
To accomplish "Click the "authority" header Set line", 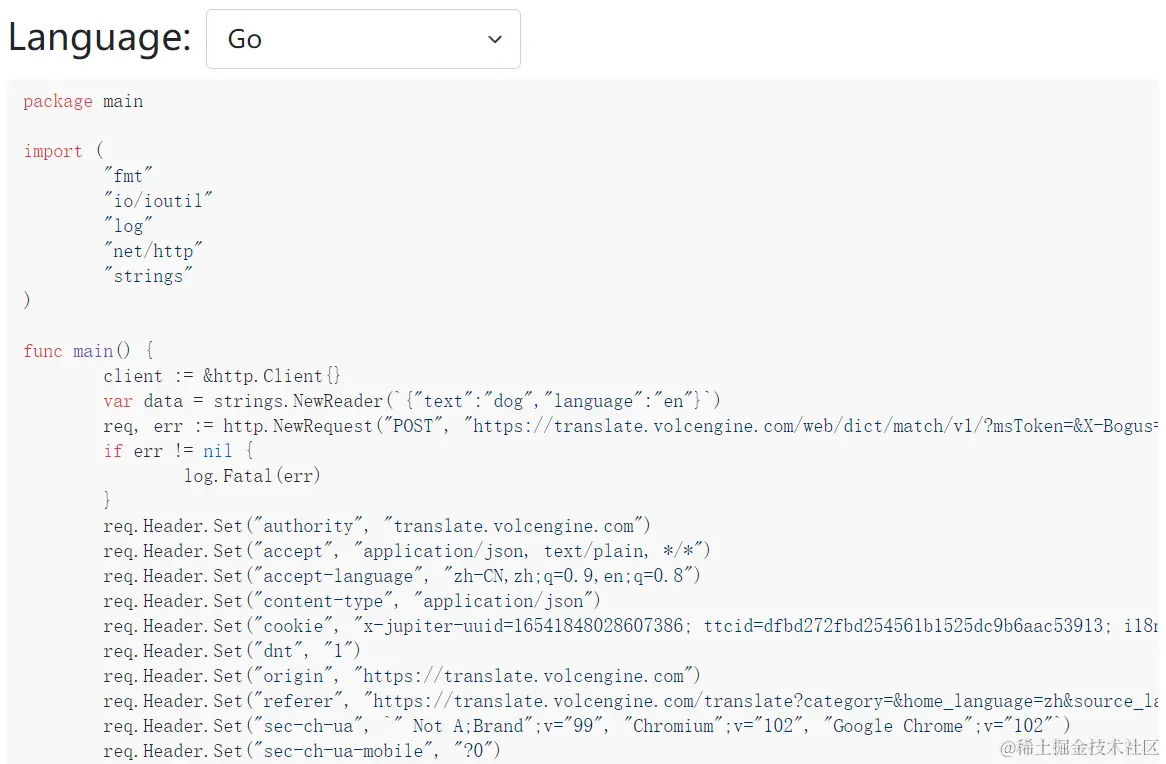I will (x=377, y=526).
